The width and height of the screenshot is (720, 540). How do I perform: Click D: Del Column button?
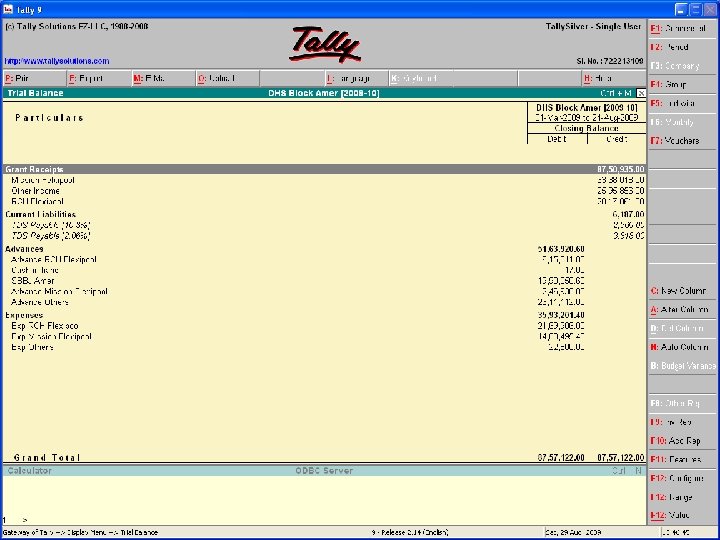point(683,328)
